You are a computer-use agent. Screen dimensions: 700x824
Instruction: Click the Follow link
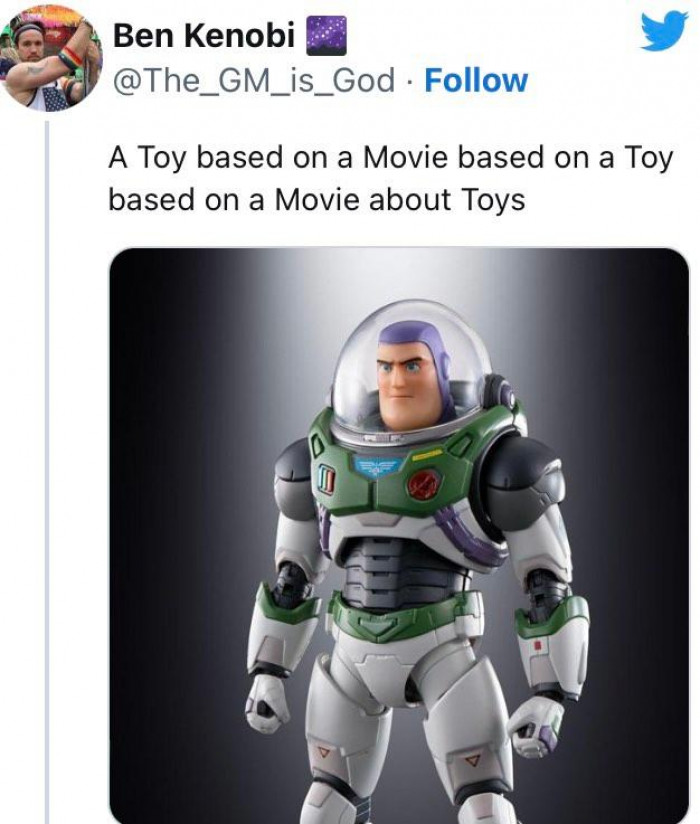pyautogui.click(x=475, y=80)
